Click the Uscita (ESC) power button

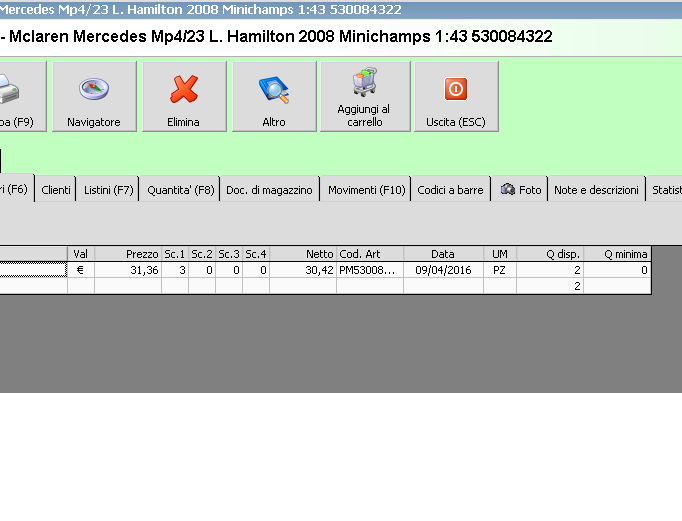(456, 97)
